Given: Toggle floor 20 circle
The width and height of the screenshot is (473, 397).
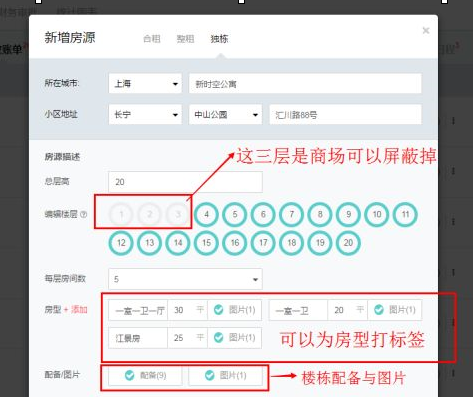Looking at the screenshot, I should pyautogui.click(x=348, y=243).
